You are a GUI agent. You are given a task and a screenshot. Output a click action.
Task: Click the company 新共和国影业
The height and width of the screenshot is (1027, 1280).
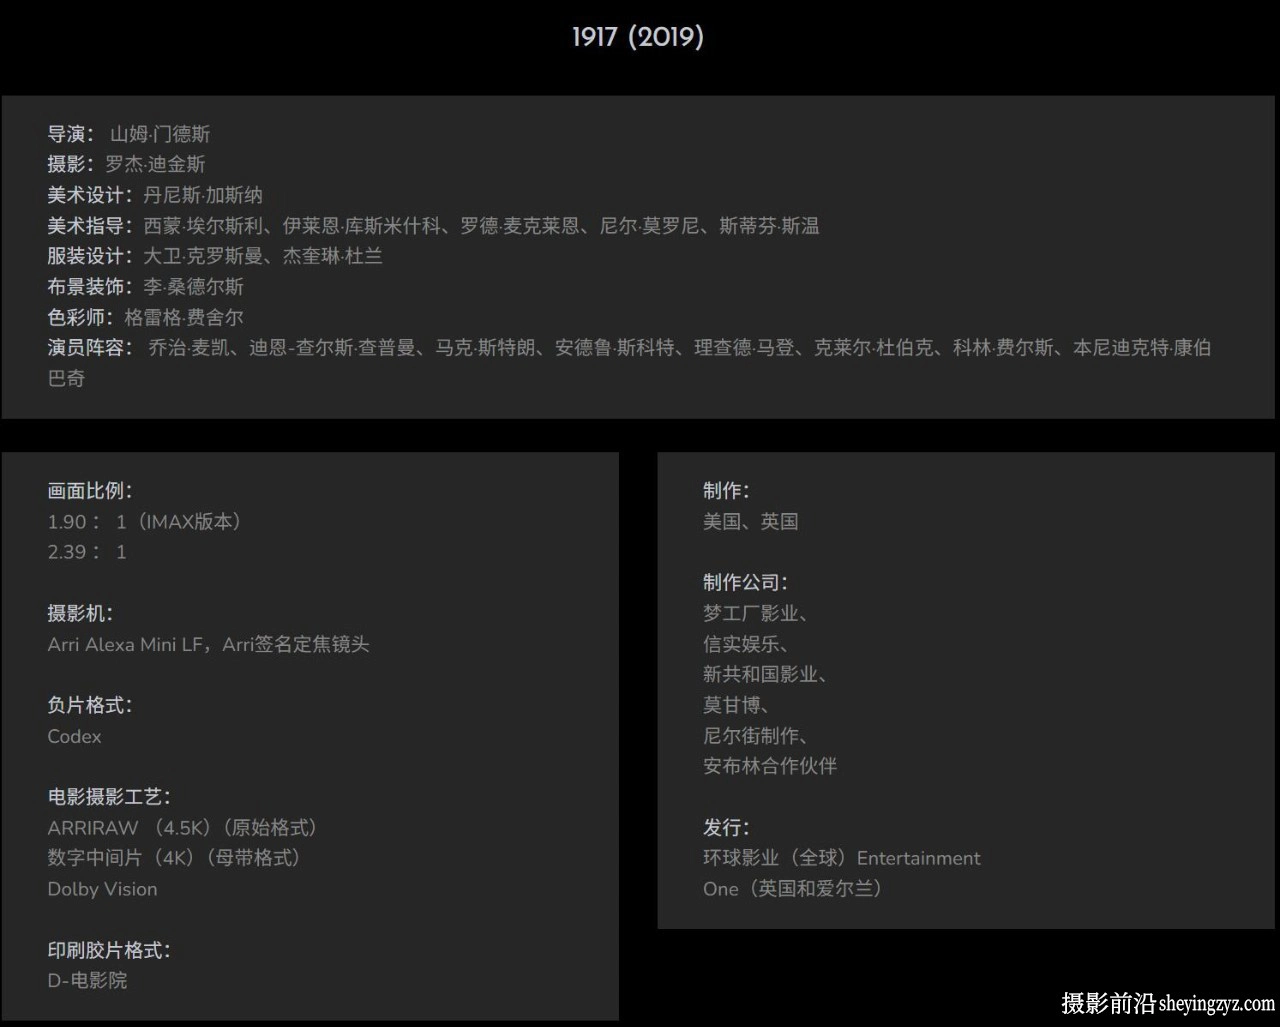(760, 675)
